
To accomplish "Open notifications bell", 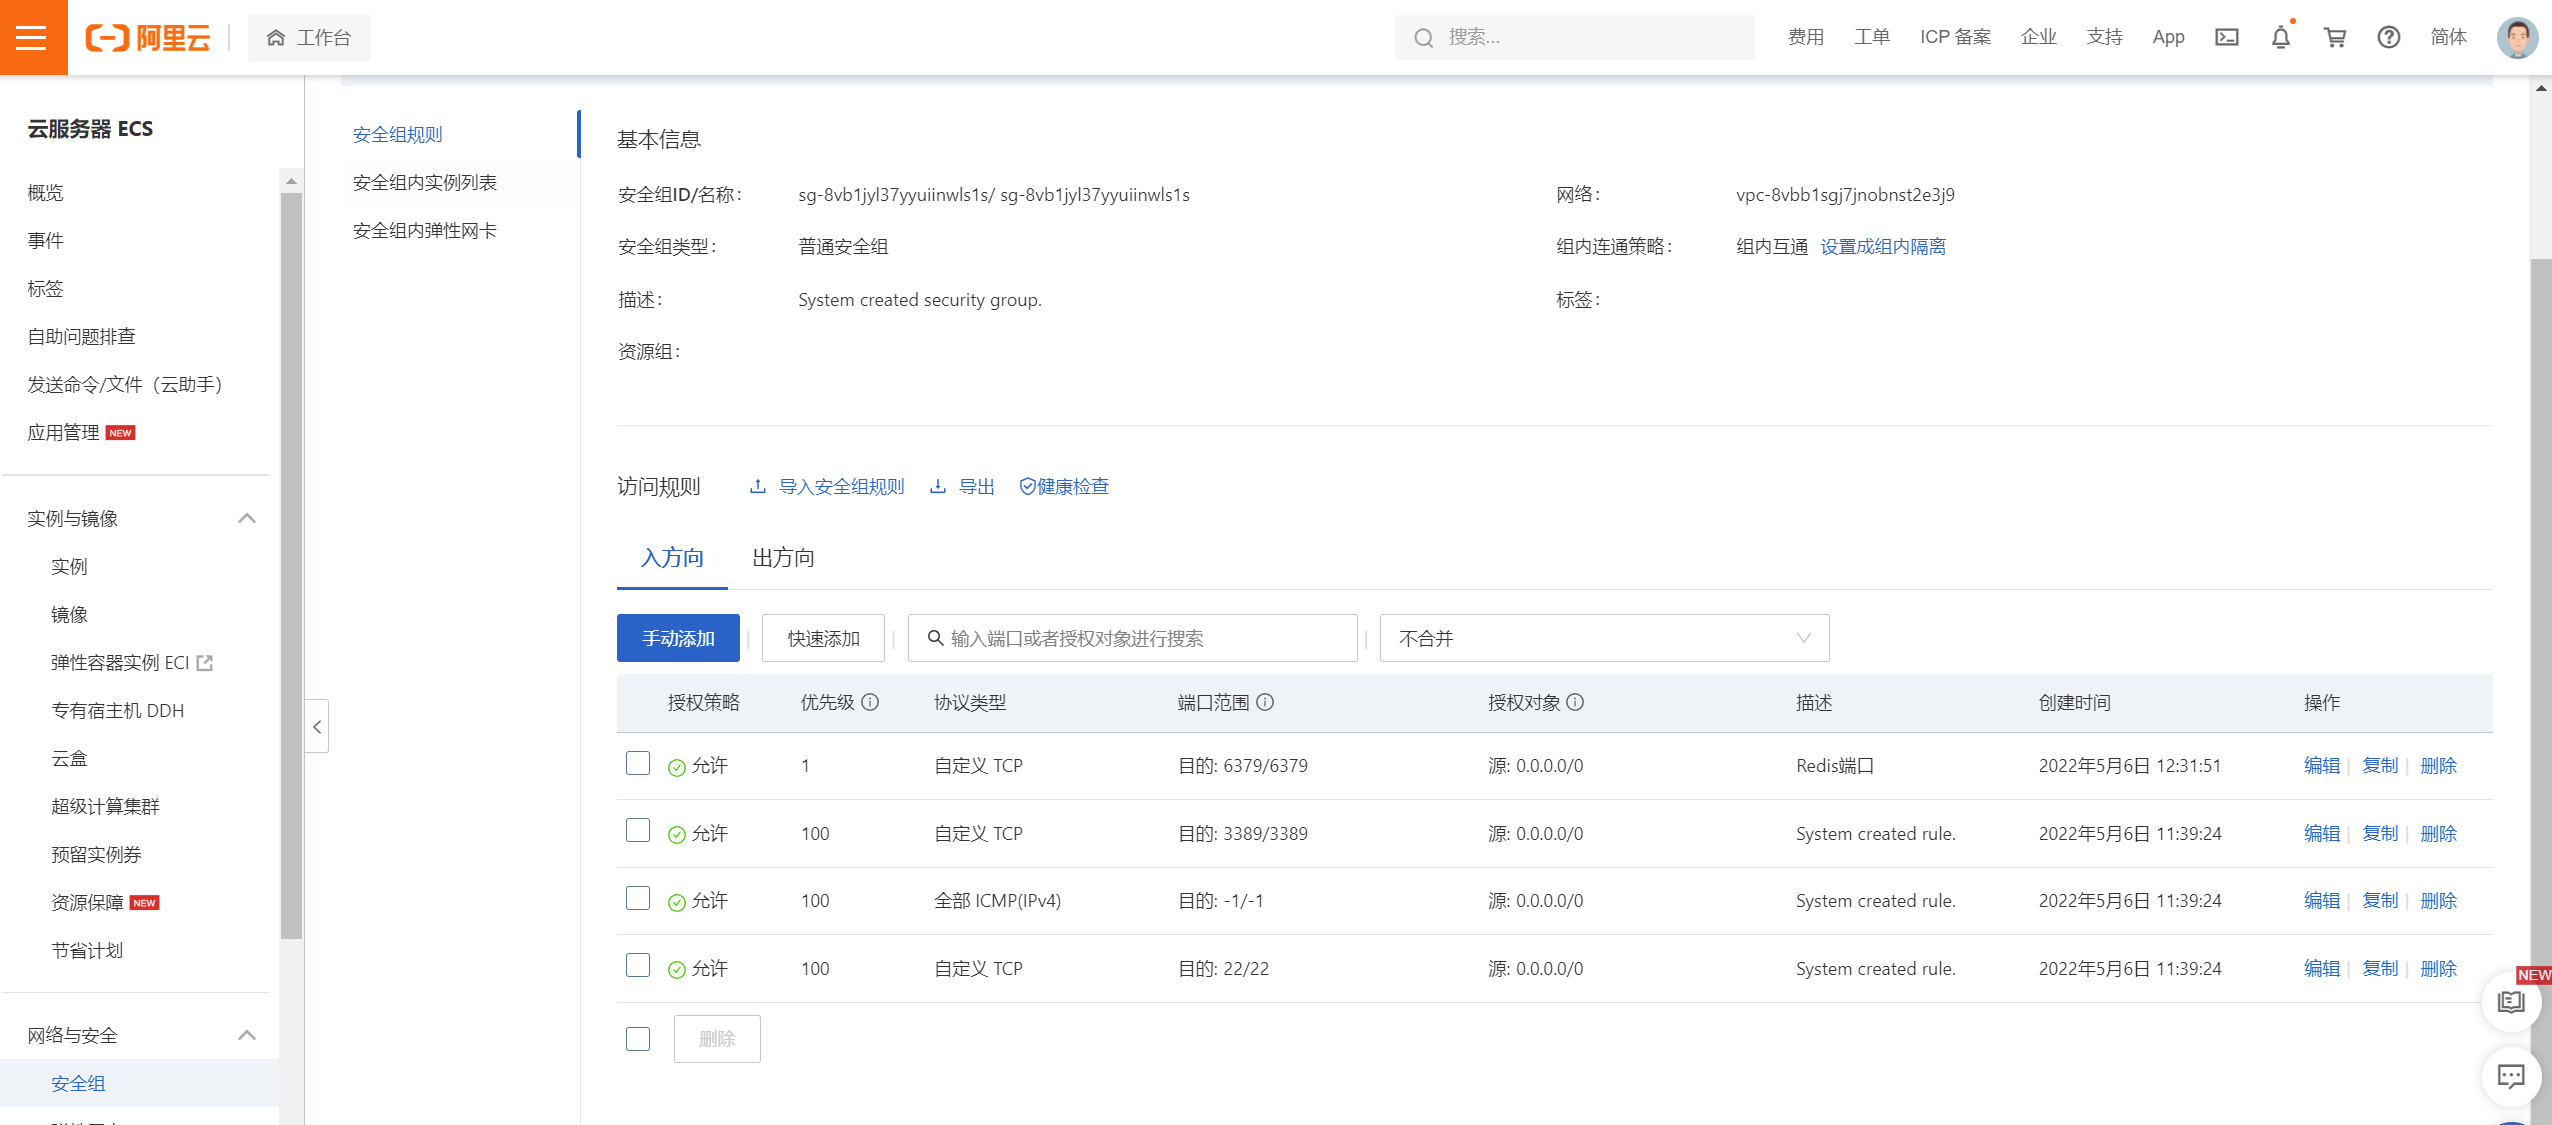I will 2281,37.
